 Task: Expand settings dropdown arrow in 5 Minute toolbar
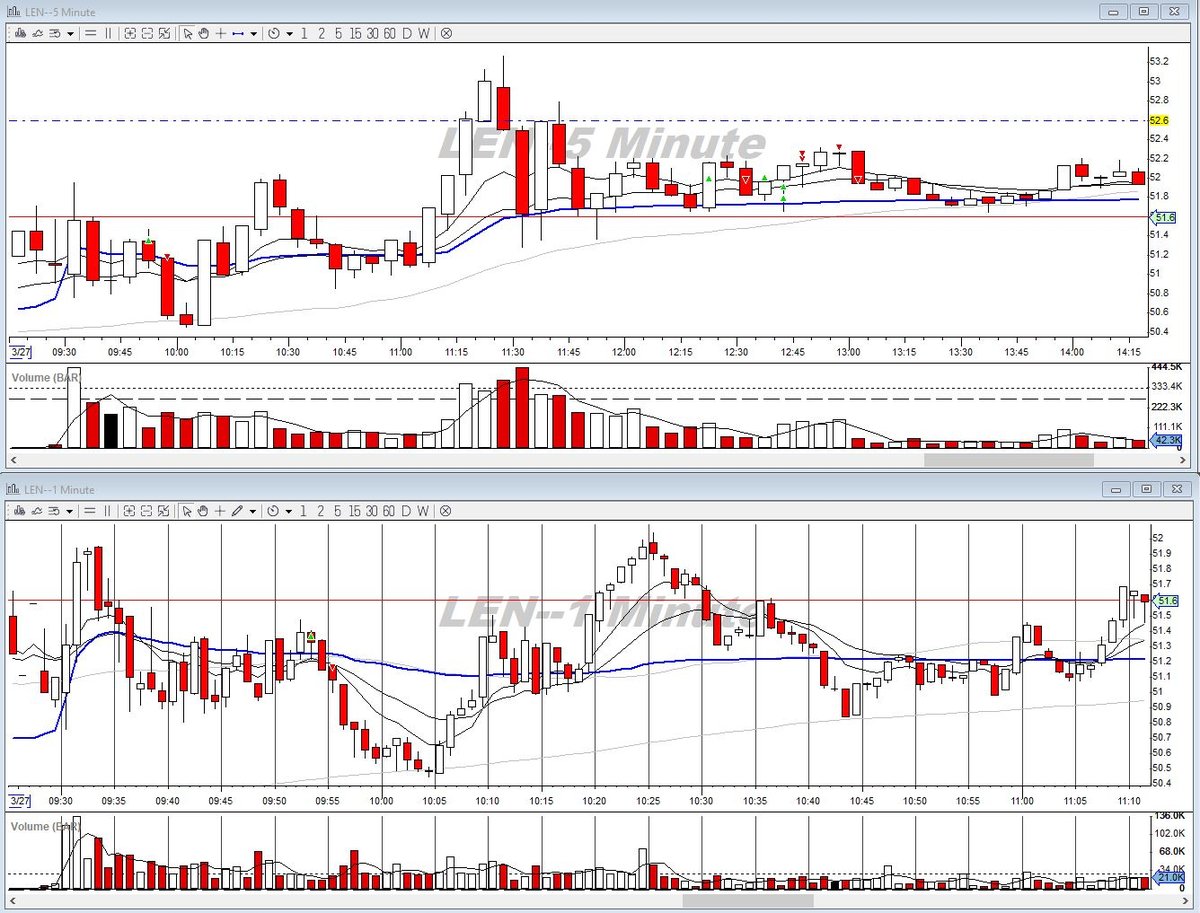point(70,33)
